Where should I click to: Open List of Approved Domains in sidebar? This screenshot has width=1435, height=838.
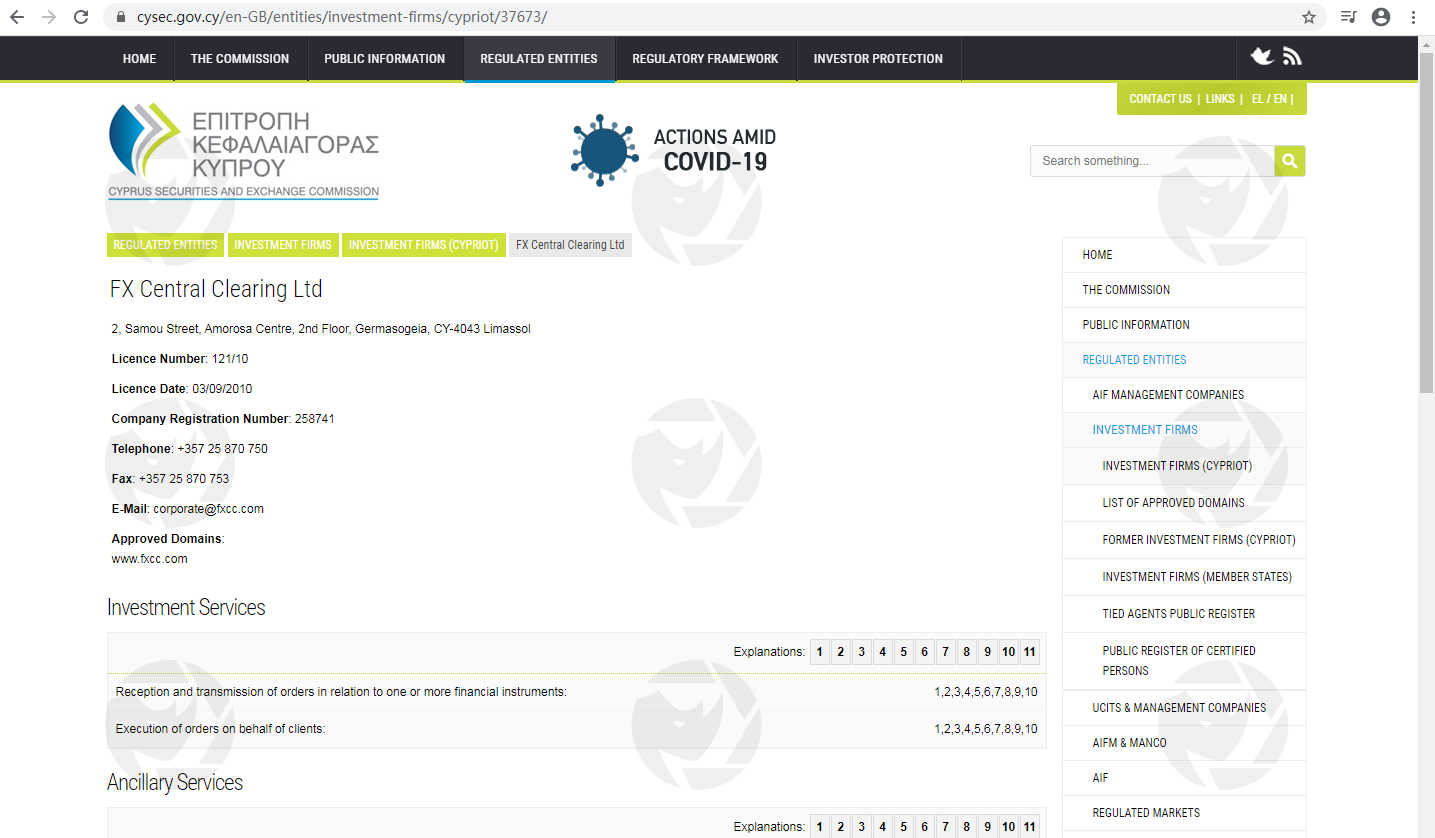coord(1173,503)
